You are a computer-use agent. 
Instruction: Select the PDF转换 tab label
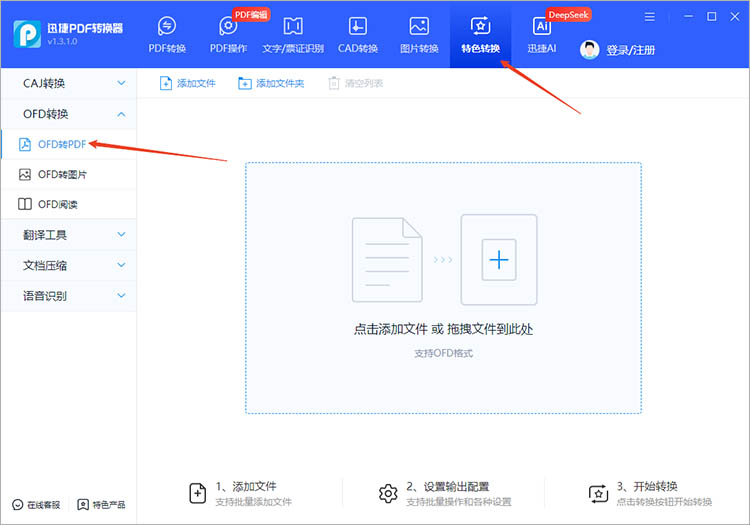tap(167, 48)
